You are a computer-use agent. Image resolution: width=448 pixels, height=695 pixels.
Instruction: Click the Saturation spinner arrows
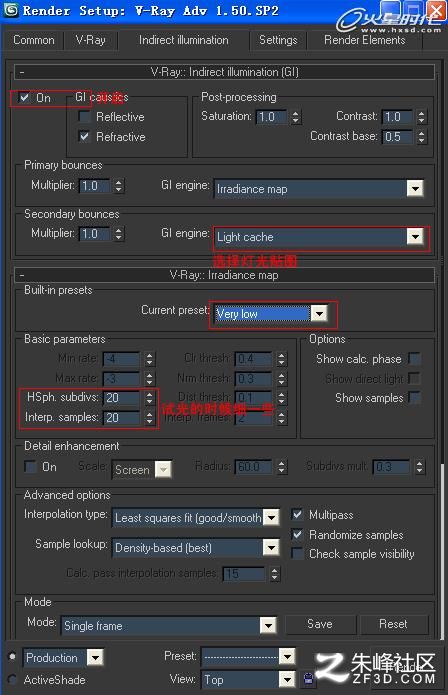pos(296,117)
